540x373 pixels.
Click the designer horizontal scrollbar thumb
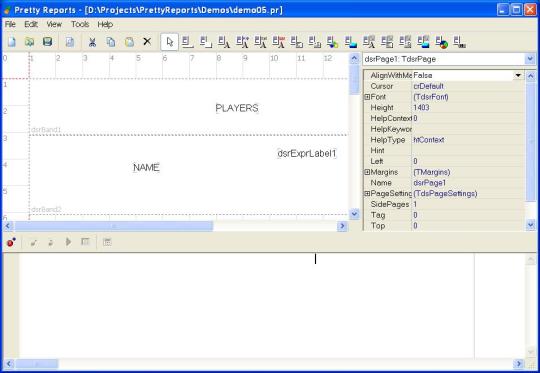click(x=114, y=226)
